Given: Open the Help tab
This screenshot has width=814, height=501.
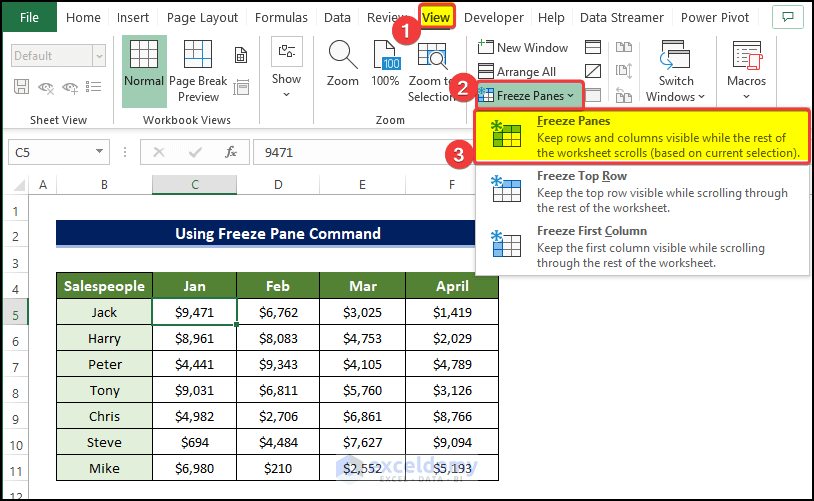Looking at the screenshot, I should [551, 18].
